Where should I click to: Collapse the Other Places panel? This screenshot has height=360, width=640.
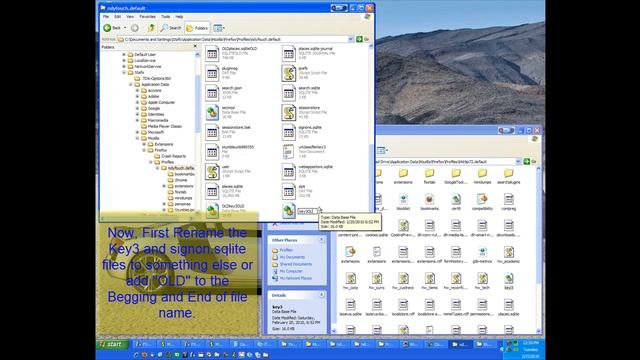tap(321, 240)
